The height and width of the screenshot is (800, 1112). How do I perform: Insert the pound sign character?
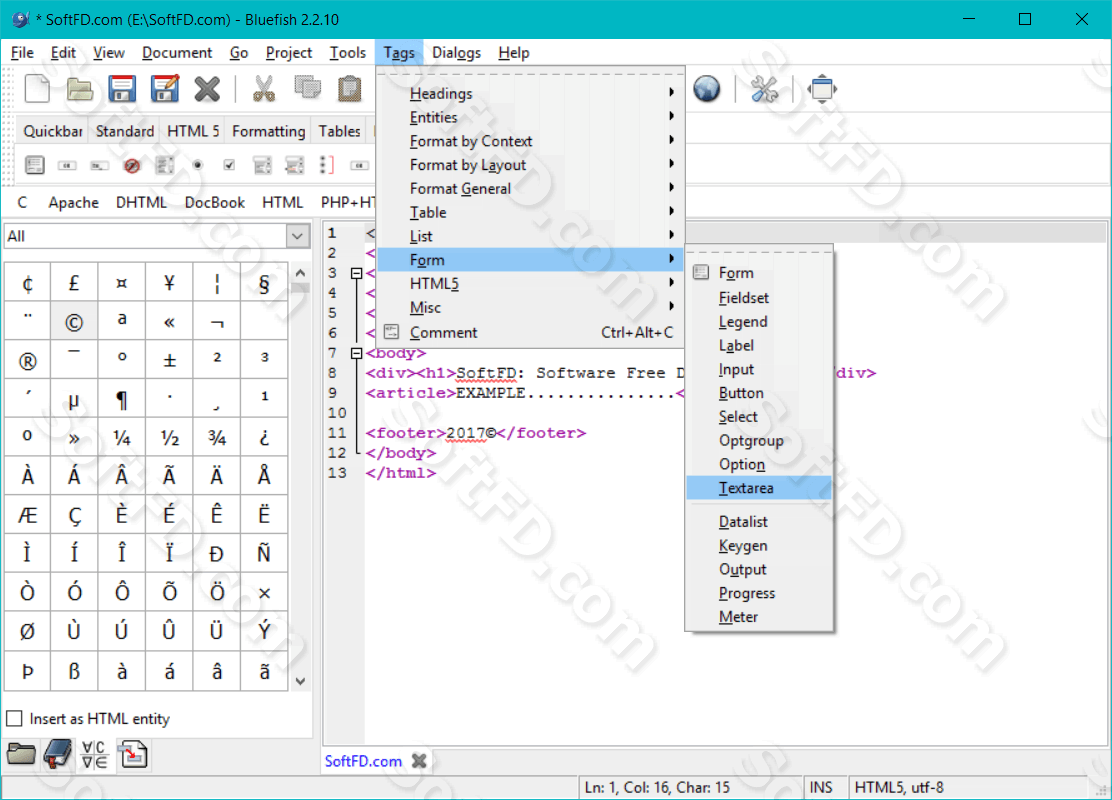click(x=74, y=283)
